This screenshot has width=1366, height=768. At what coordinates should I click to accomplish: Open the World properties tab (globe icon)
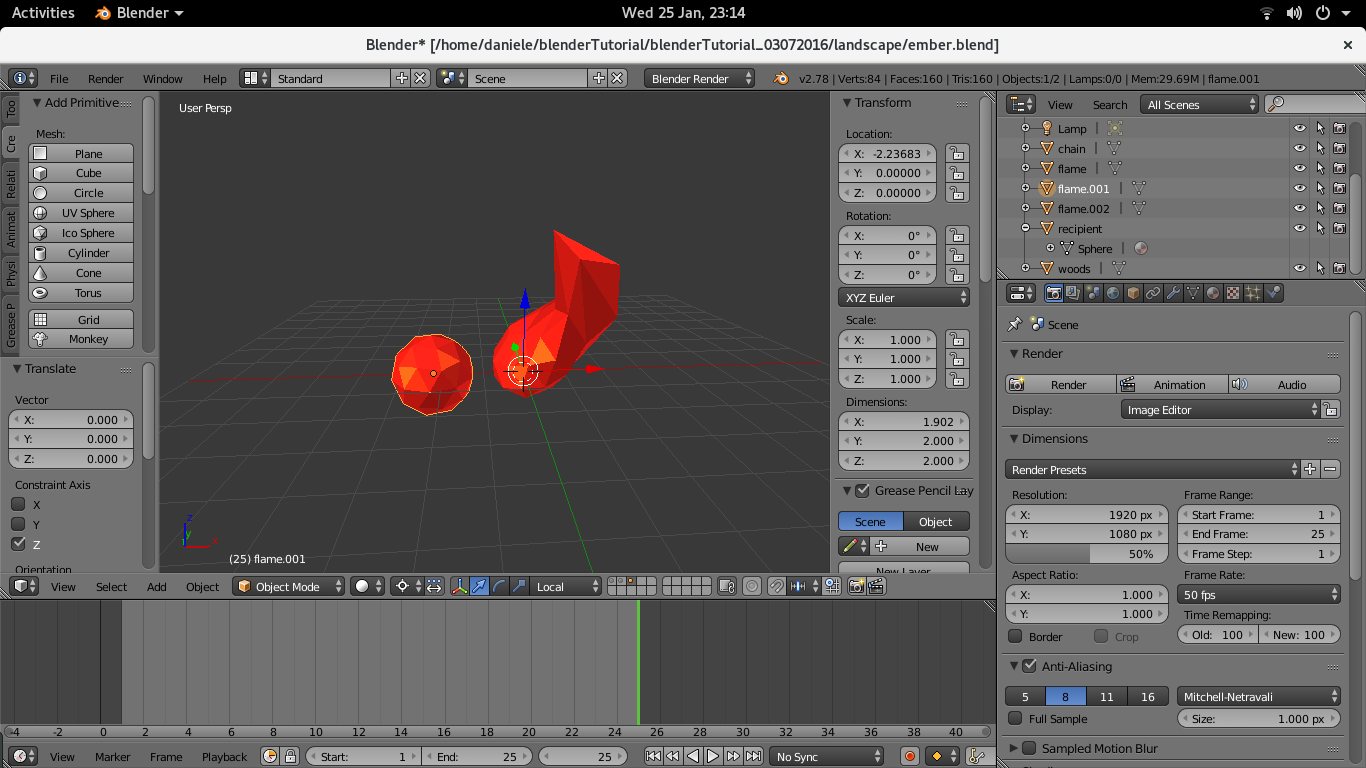pos(1113,293)
